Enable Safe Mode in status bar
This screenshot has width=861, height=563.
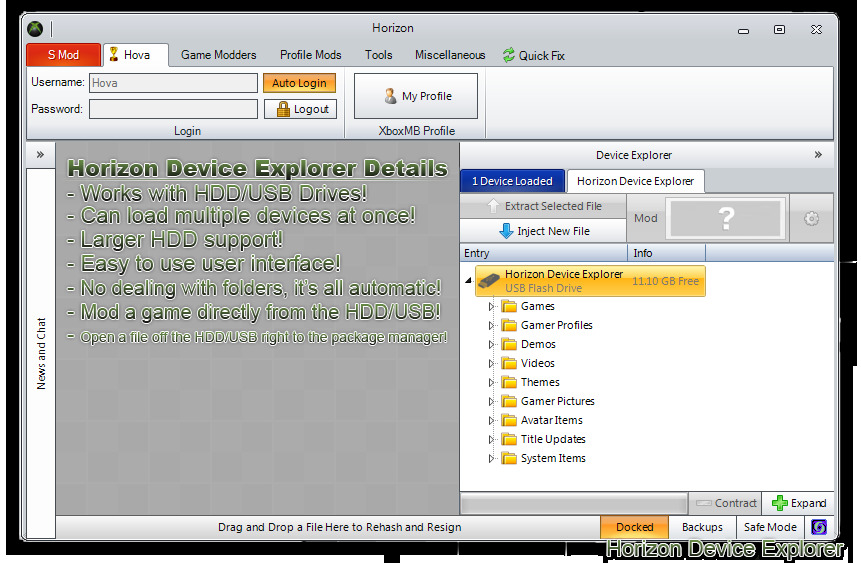pyautogui.click(x=769, y=527)
